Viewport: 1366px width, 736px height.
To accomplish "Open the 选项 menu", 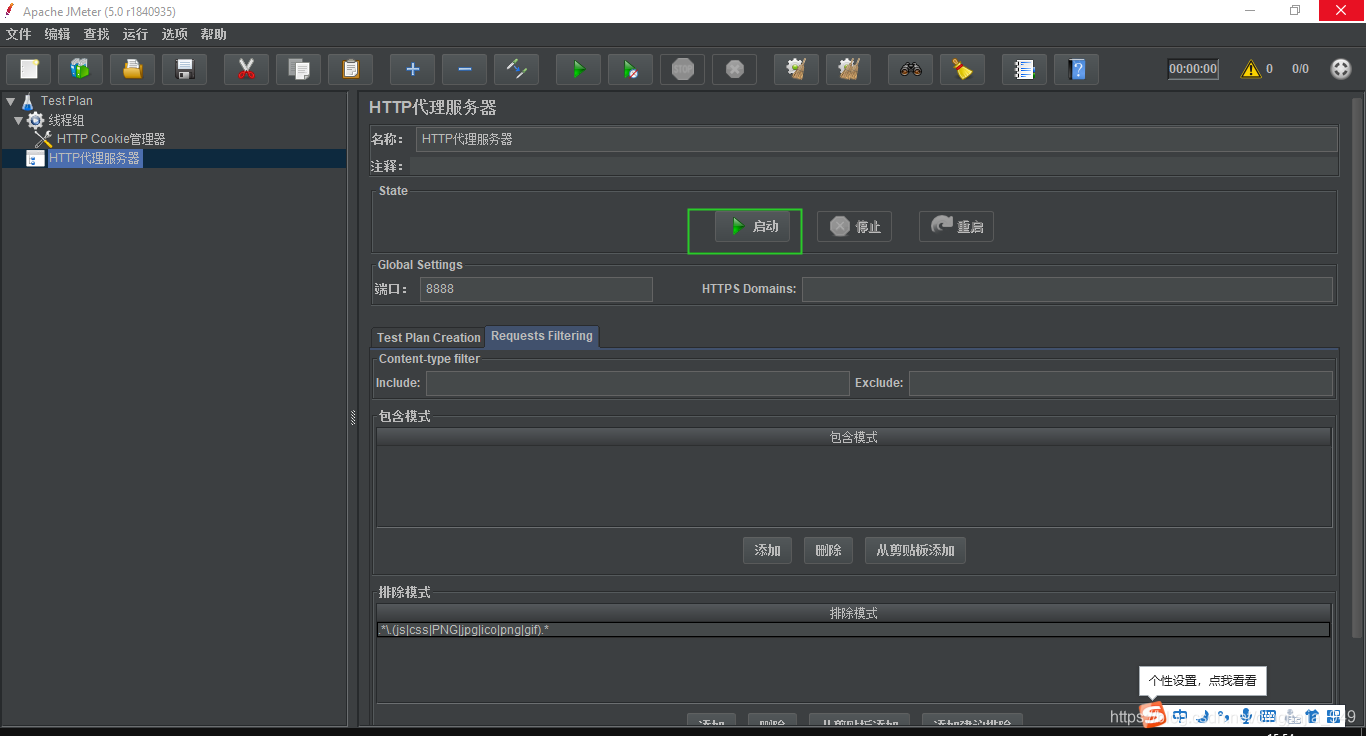I will tap(175, 34).
